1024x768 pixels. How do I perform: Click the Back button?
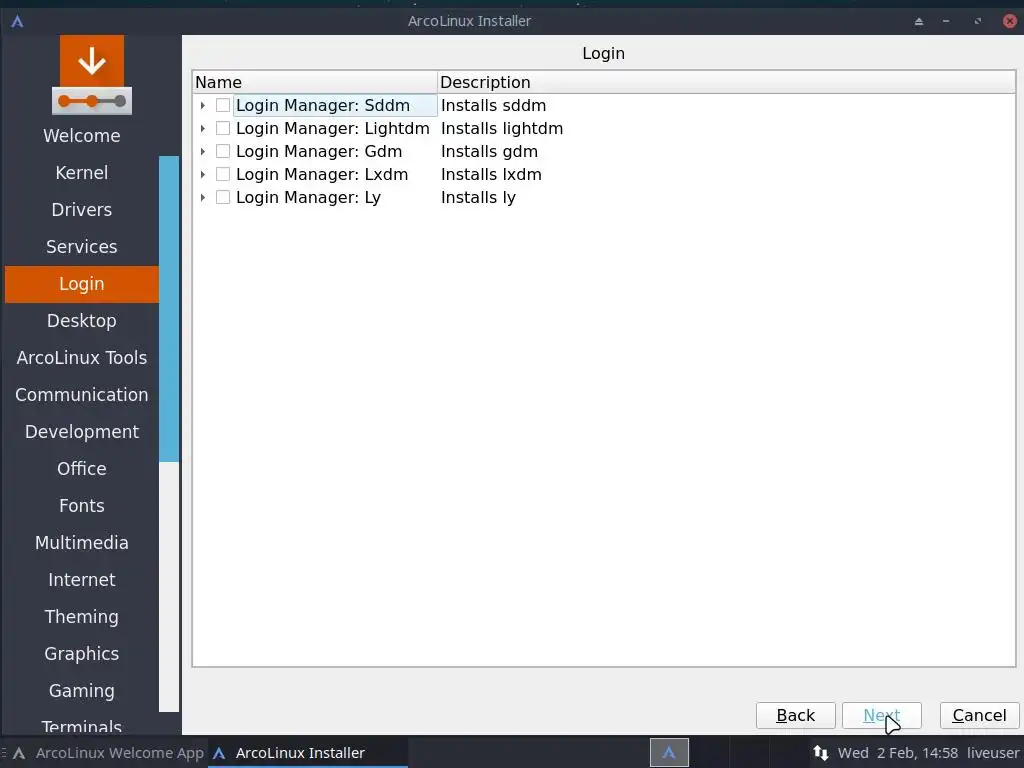click(795, 716)
